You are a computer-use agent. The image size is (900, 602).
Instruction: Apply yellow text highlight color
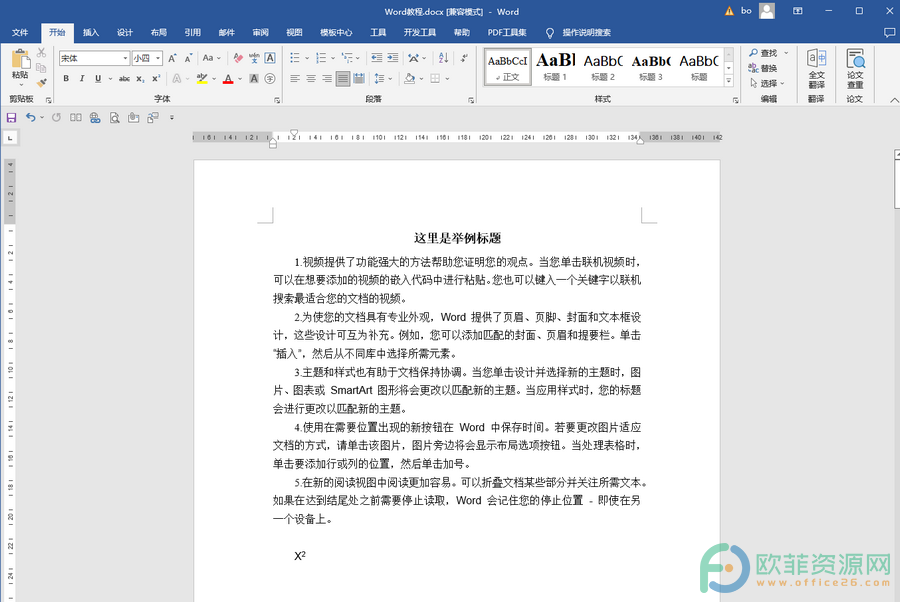tap(201, 79)
